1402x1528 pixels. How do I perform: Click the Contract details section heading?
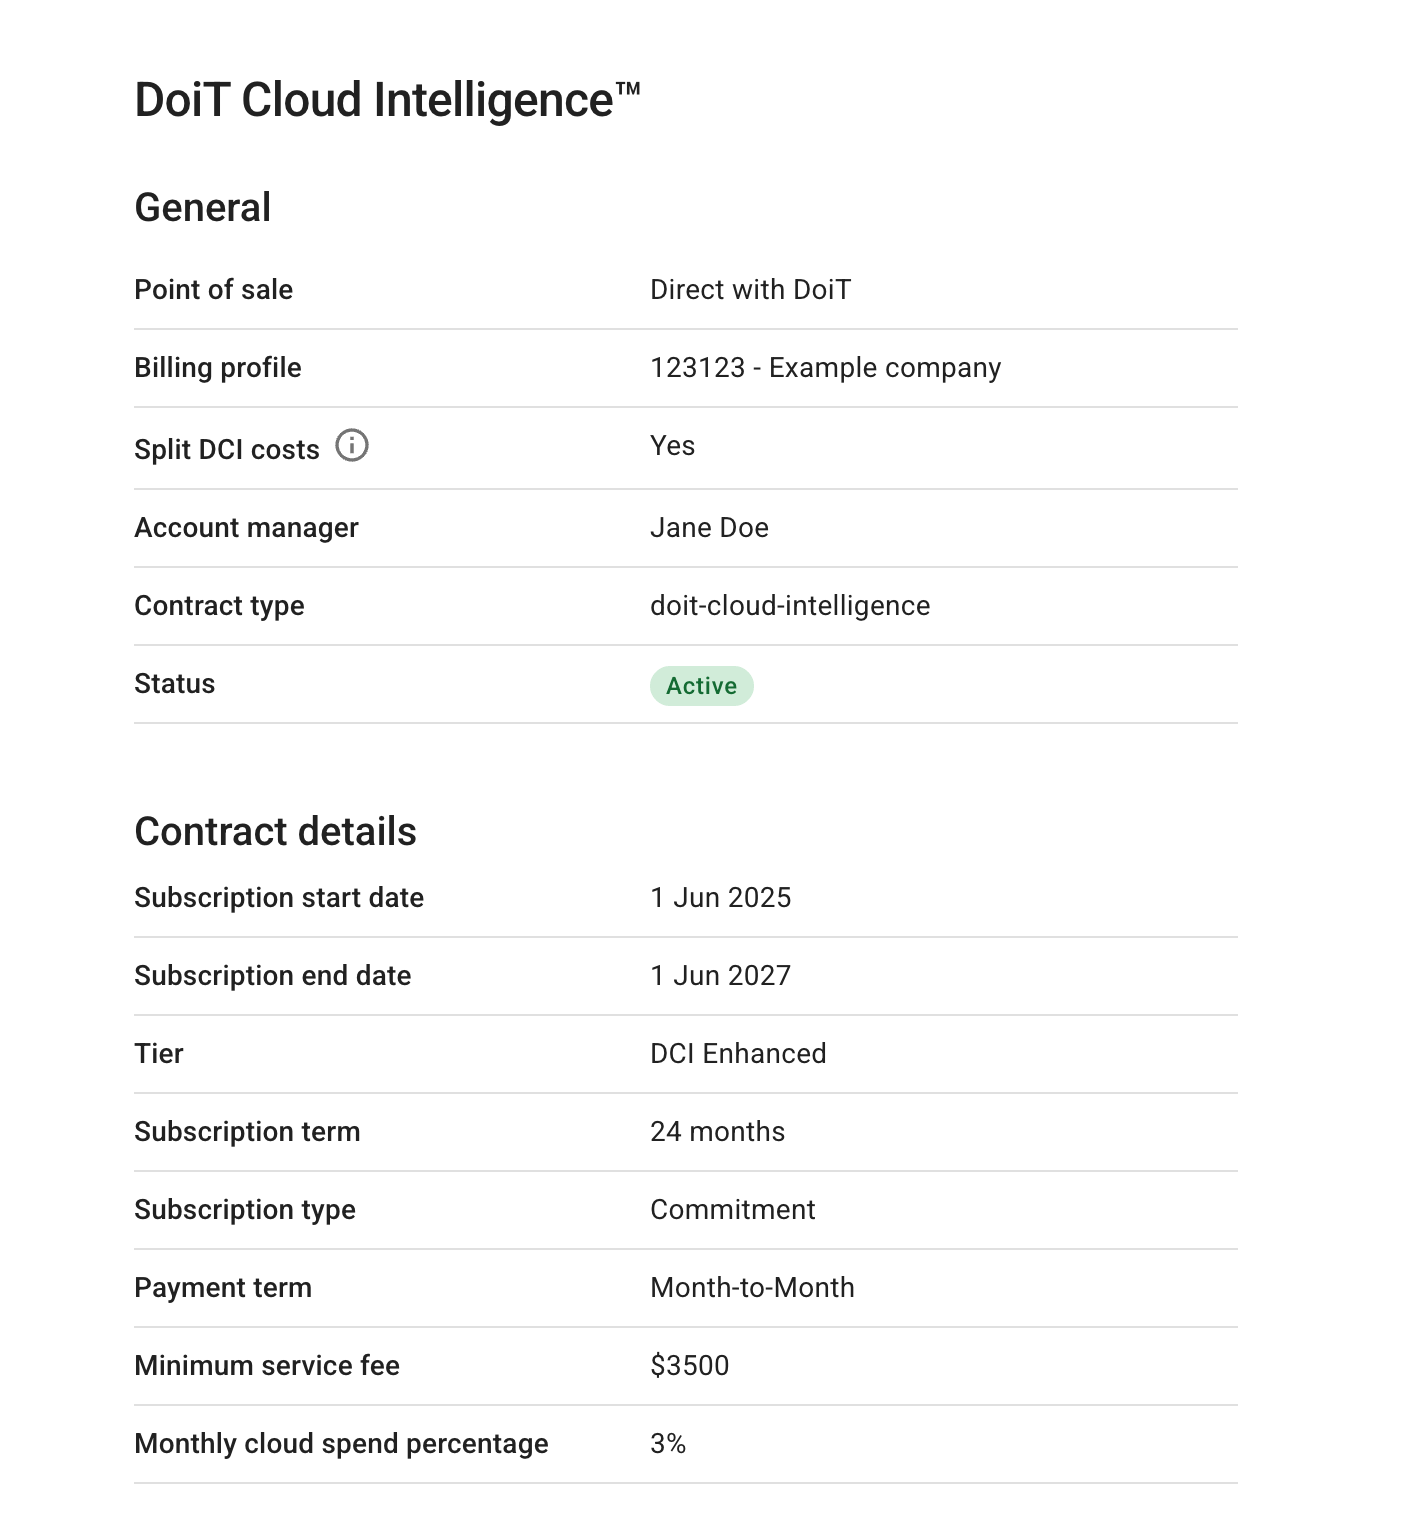click(276, 831)
